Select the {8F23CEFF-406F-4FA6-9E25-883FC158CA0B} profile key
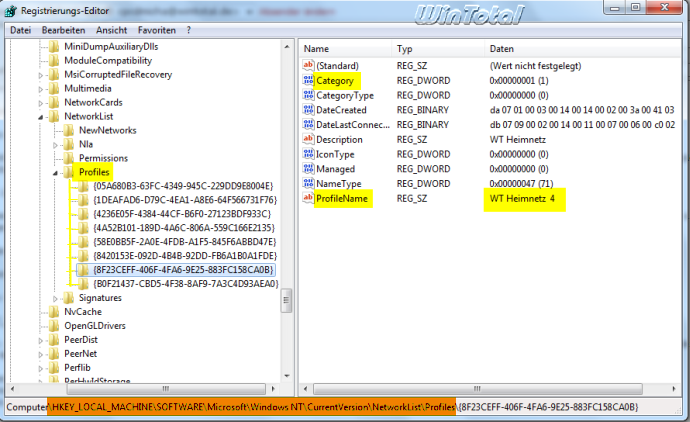Screen dimensions: 690x422 click(183, 270)
